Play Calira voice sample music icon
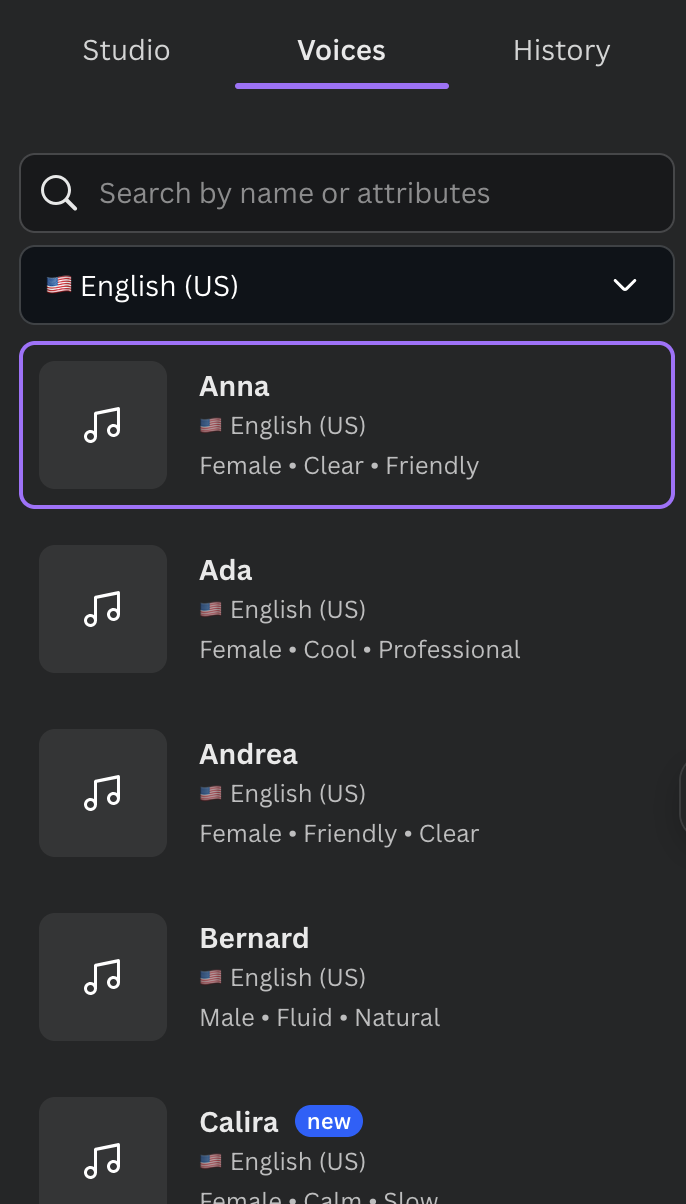 (x=102, y=1160)
